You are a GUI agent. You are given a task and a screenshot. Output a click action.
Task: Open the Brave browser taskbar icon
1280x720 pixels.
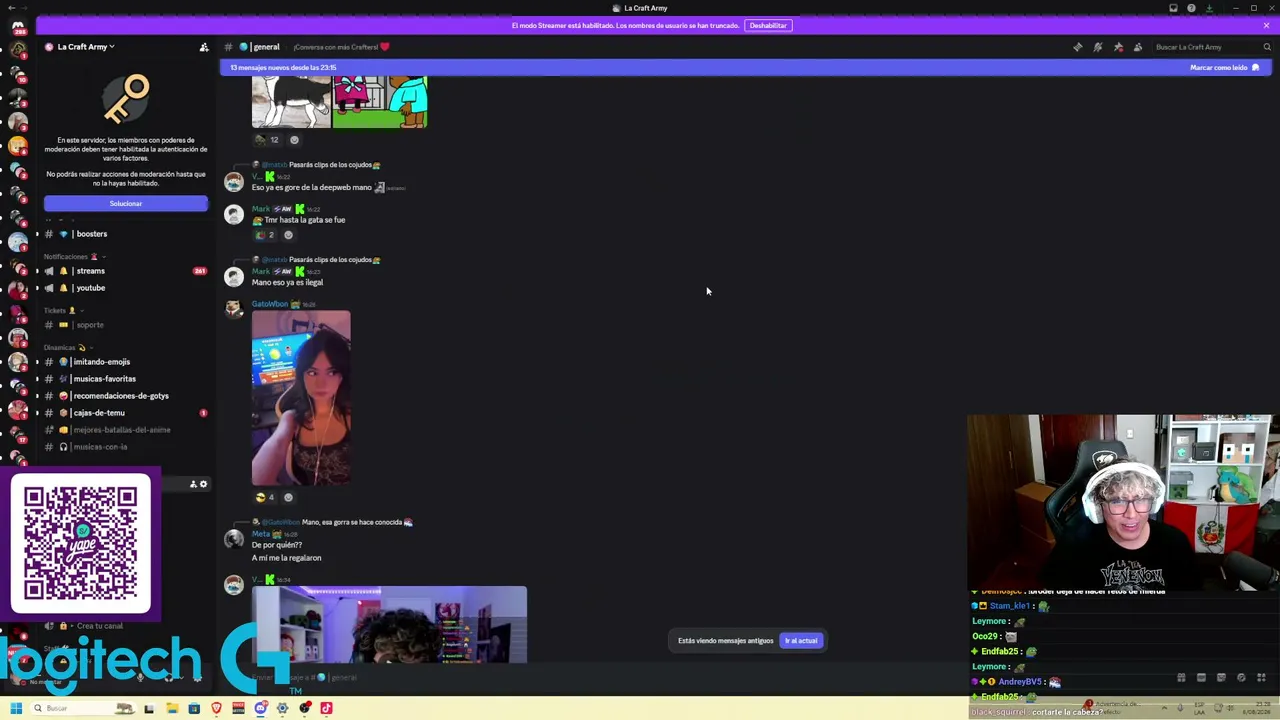point(216,708)
